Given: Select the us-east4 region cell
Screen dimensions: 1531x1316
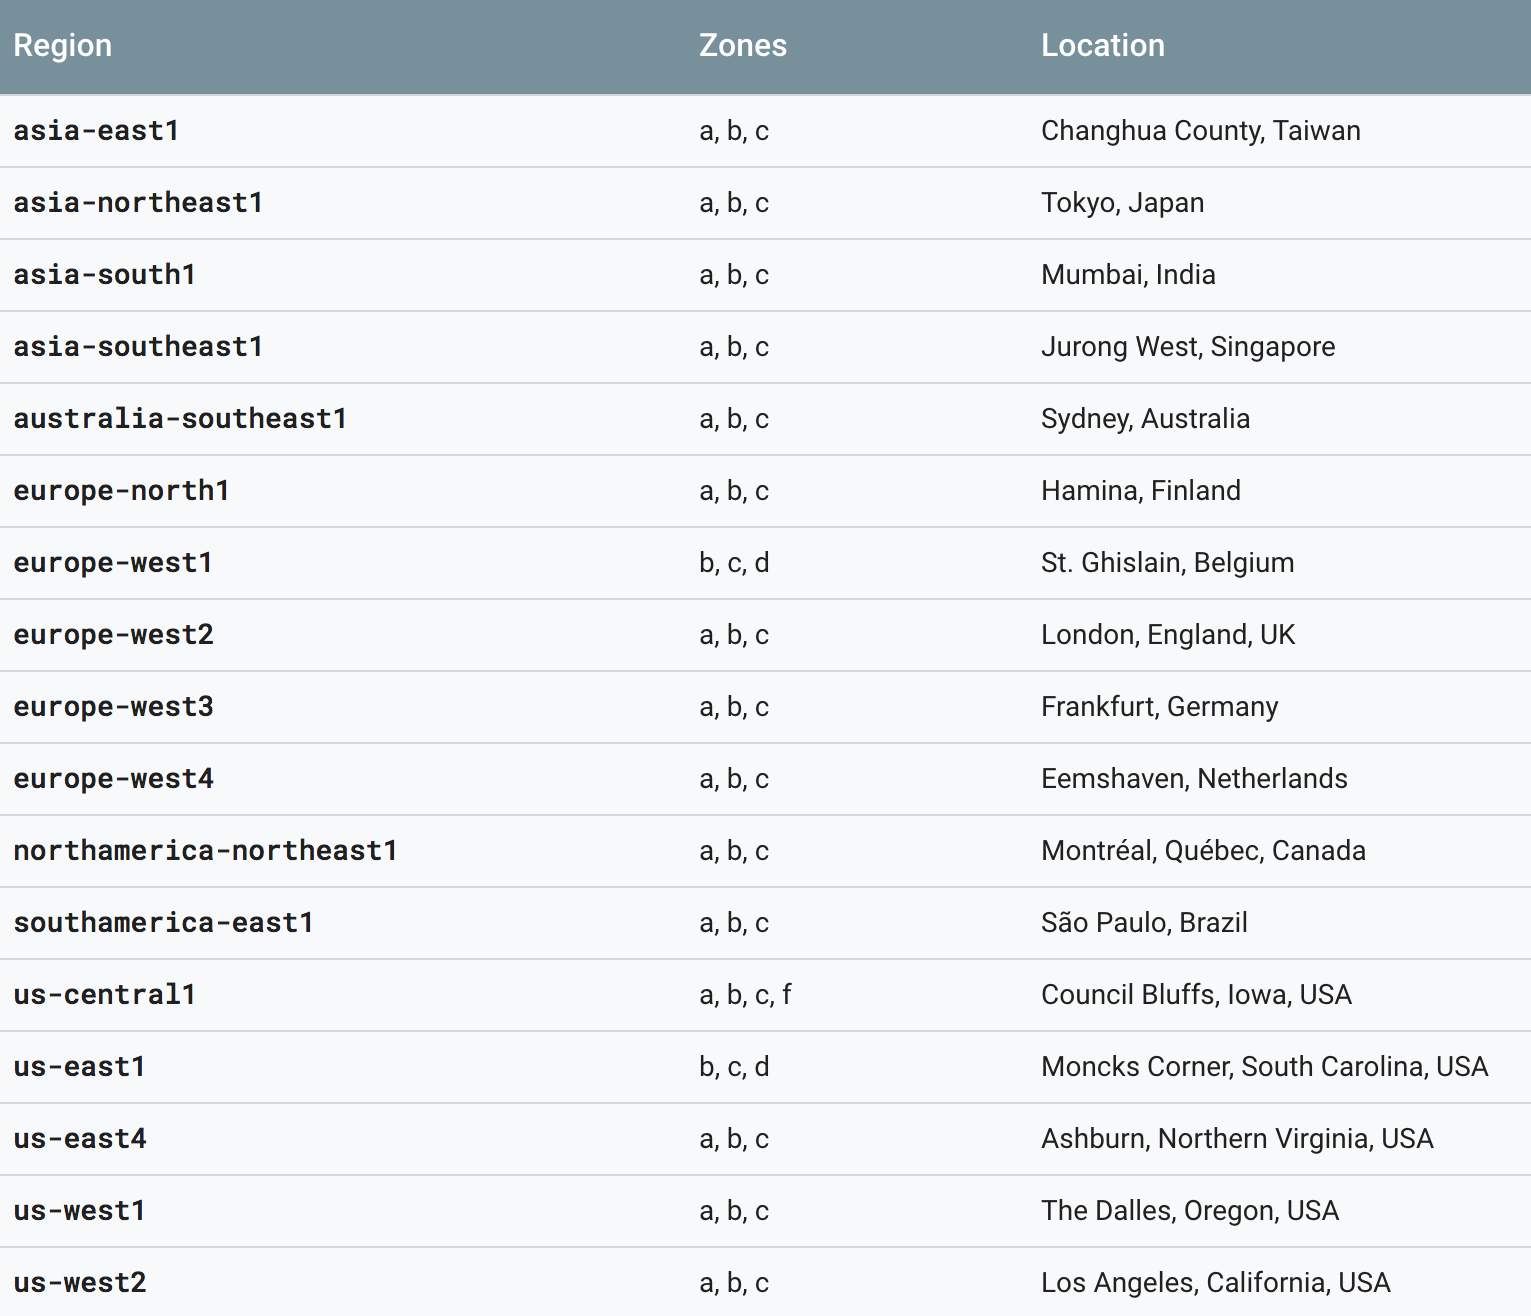Looking at the screenshot, I should pyautogui.click(x=79, y=1139).
